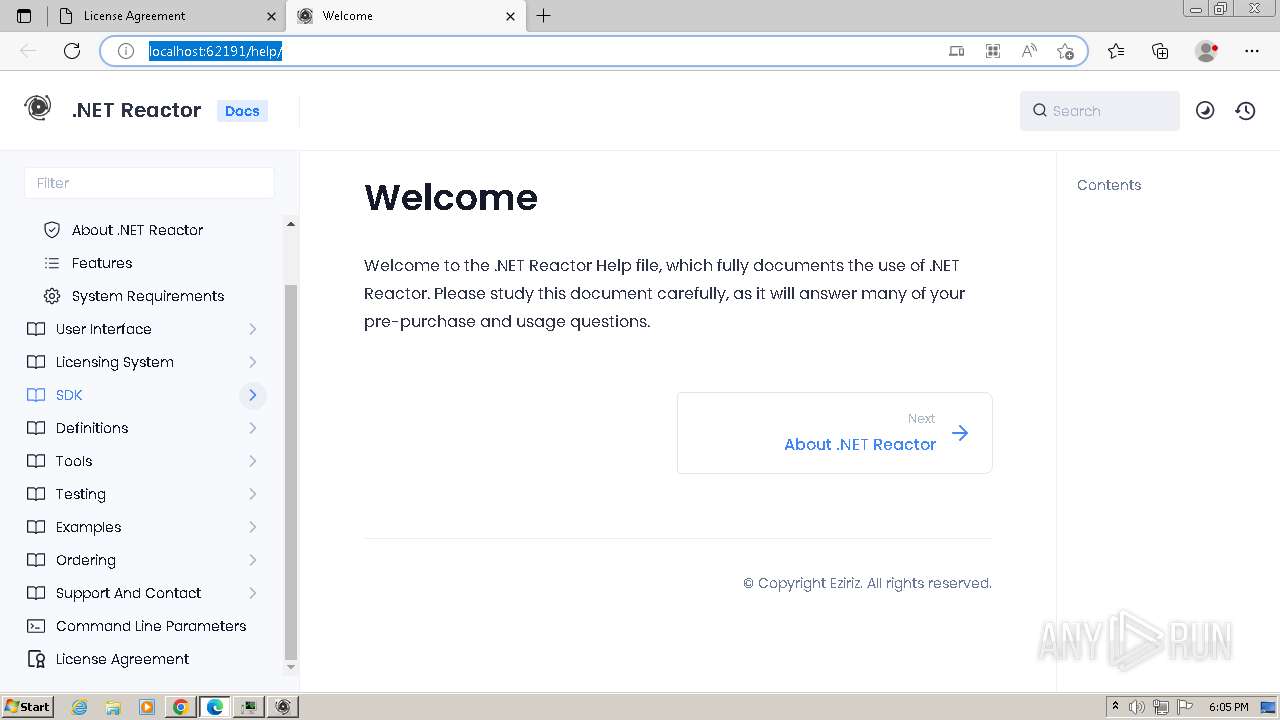Click the shield icon beside About .NET Reactor
Viewport: 1280px width, 720px height.
pyautogui.click(x=52, y=230)
